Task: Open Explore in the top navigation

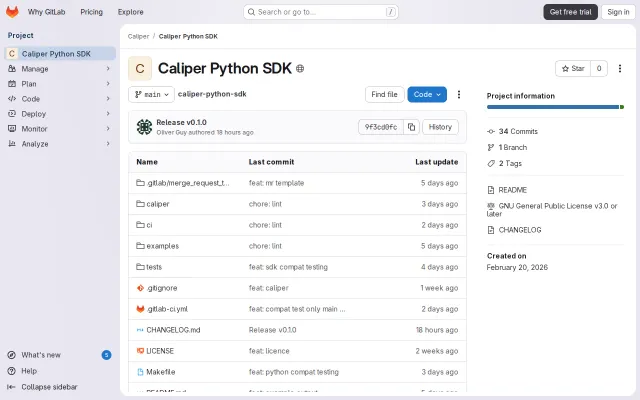Action: (131, 12)
